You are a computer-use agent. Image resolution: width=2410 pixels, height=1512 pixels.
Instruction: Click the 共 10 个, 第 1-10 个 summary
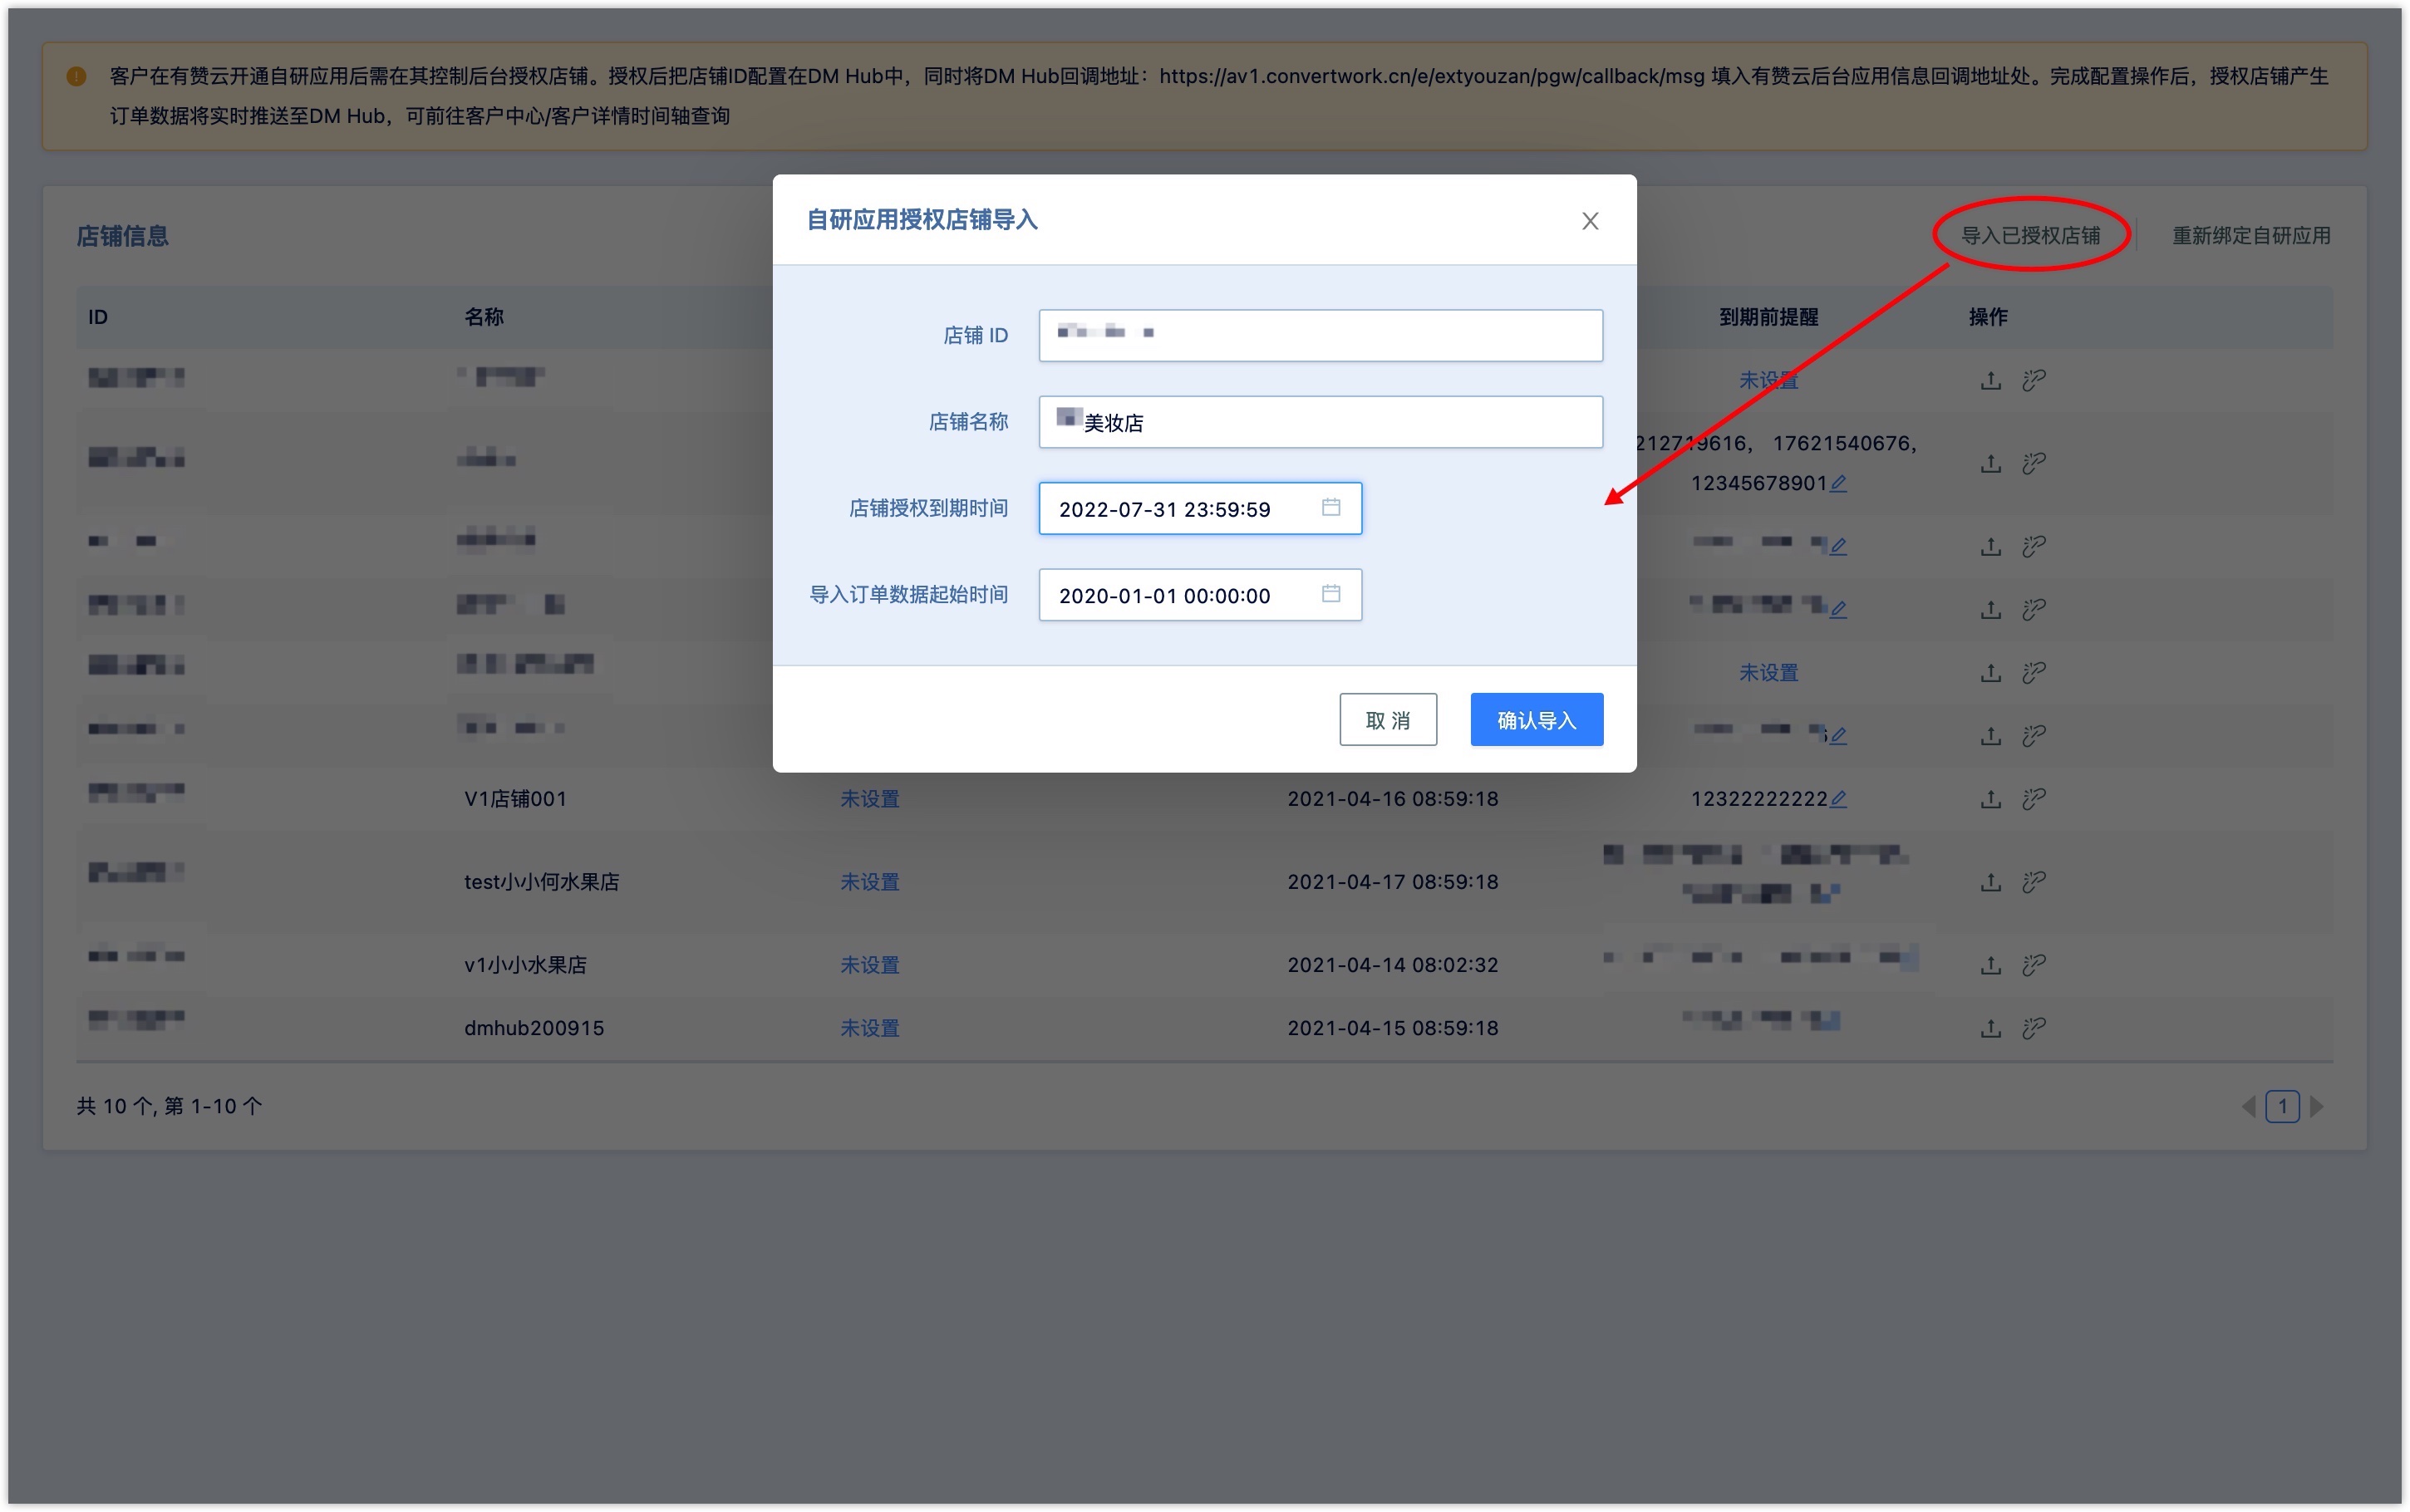(169, 1106)
